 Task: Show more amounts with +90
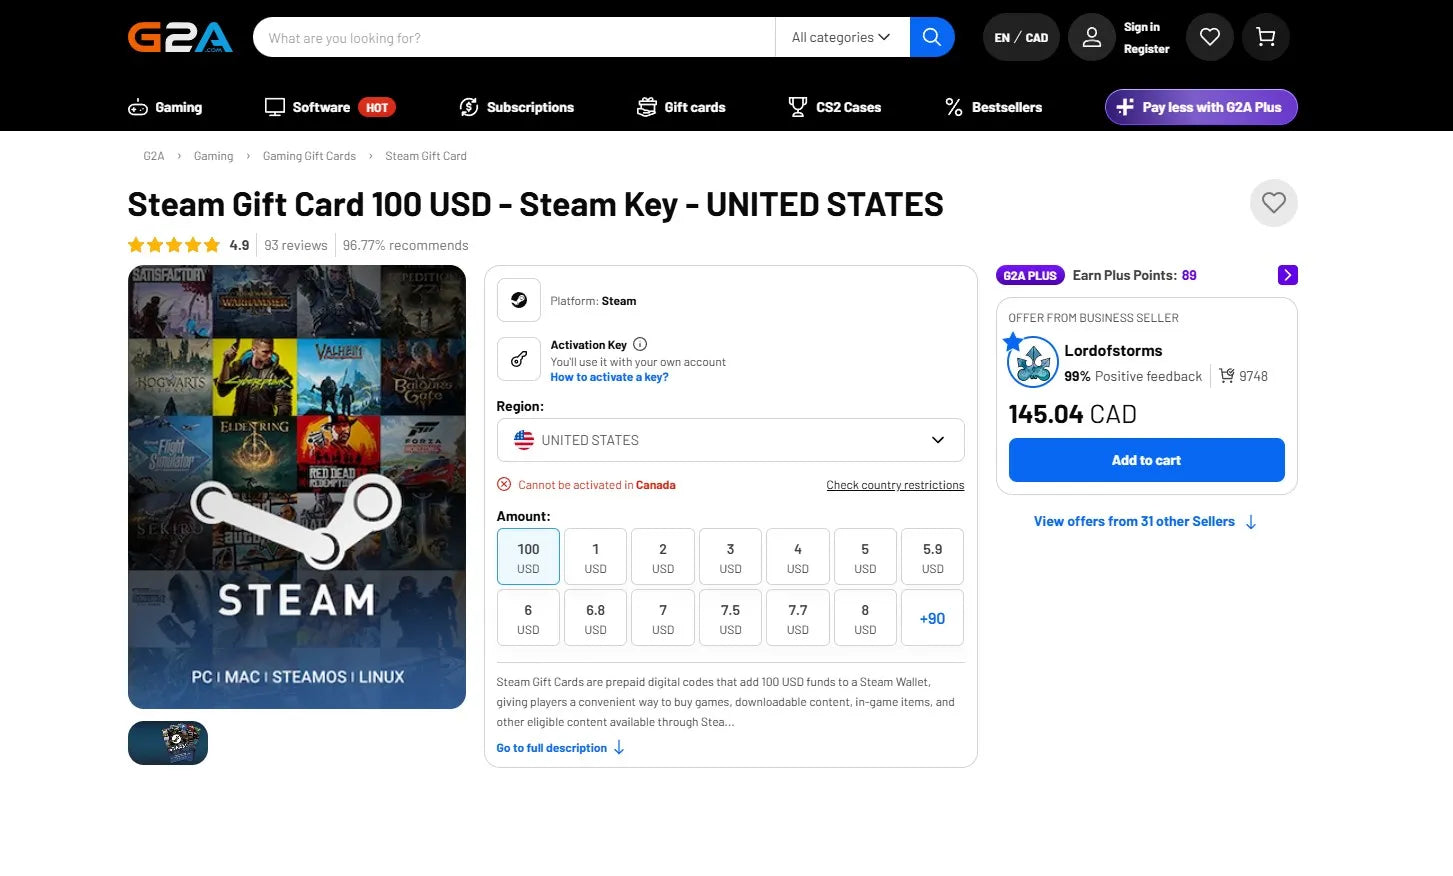coord(932,618)
